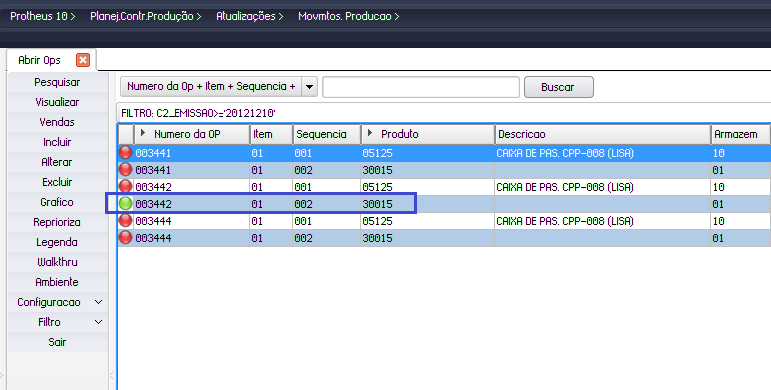Open search index dropdown arrow
Viewport: 771px width, 390px height.
[x=309, y=87]
